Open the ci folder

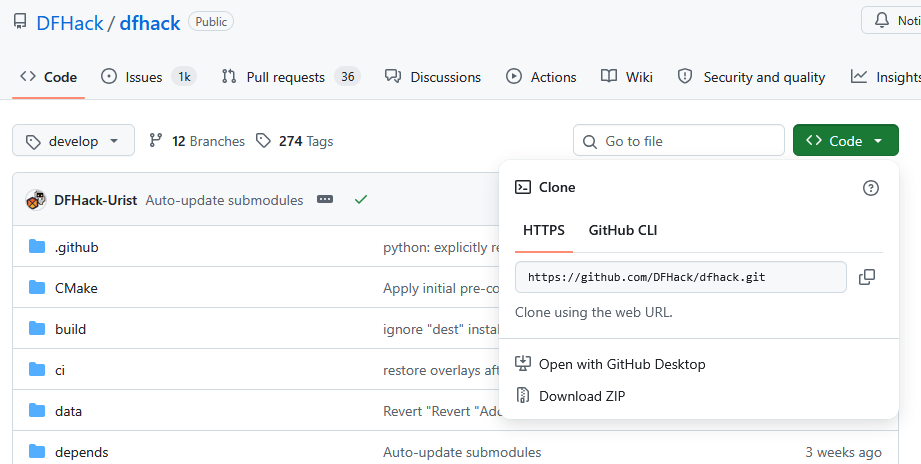tap(60, 371)
